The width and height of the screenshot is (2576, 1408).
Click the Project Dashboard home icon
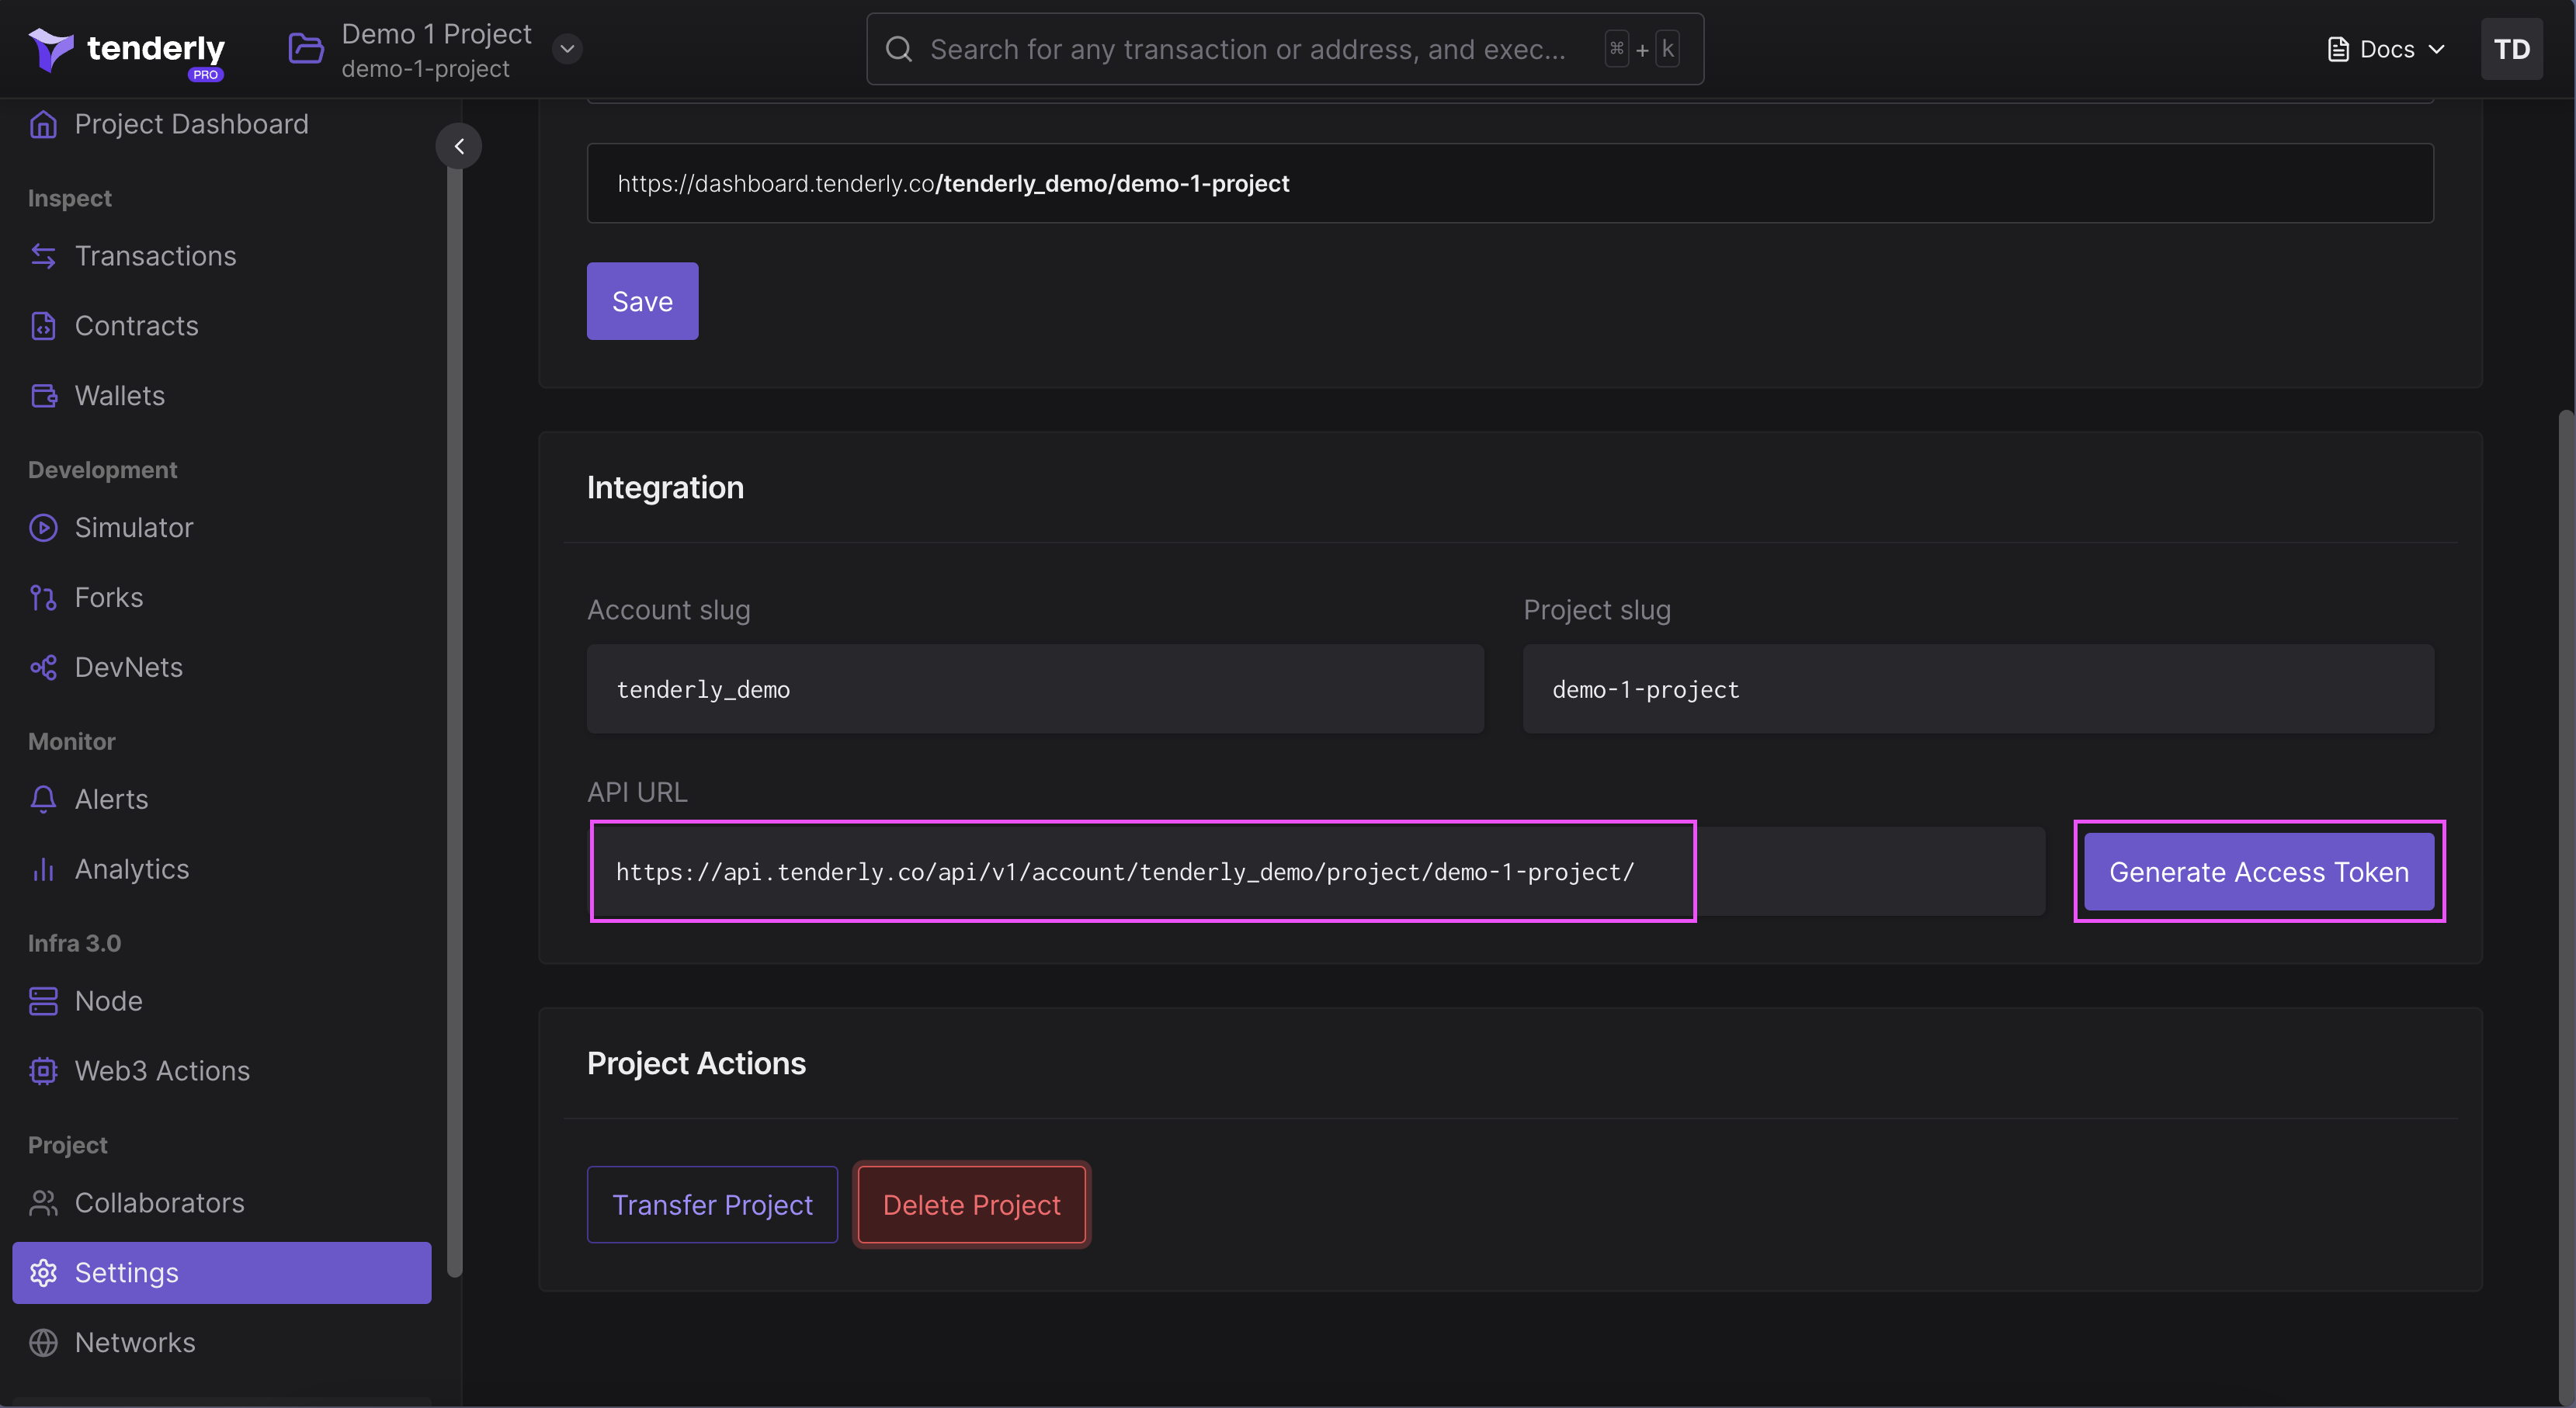coord(43,124)
